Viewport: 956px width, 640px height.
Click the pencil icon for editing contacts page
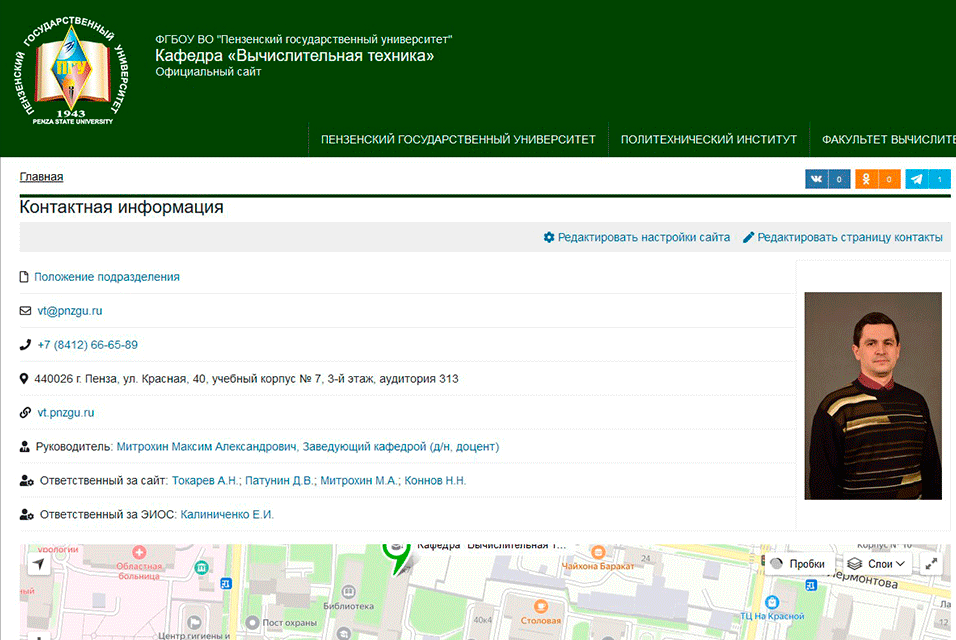point(748,237)
